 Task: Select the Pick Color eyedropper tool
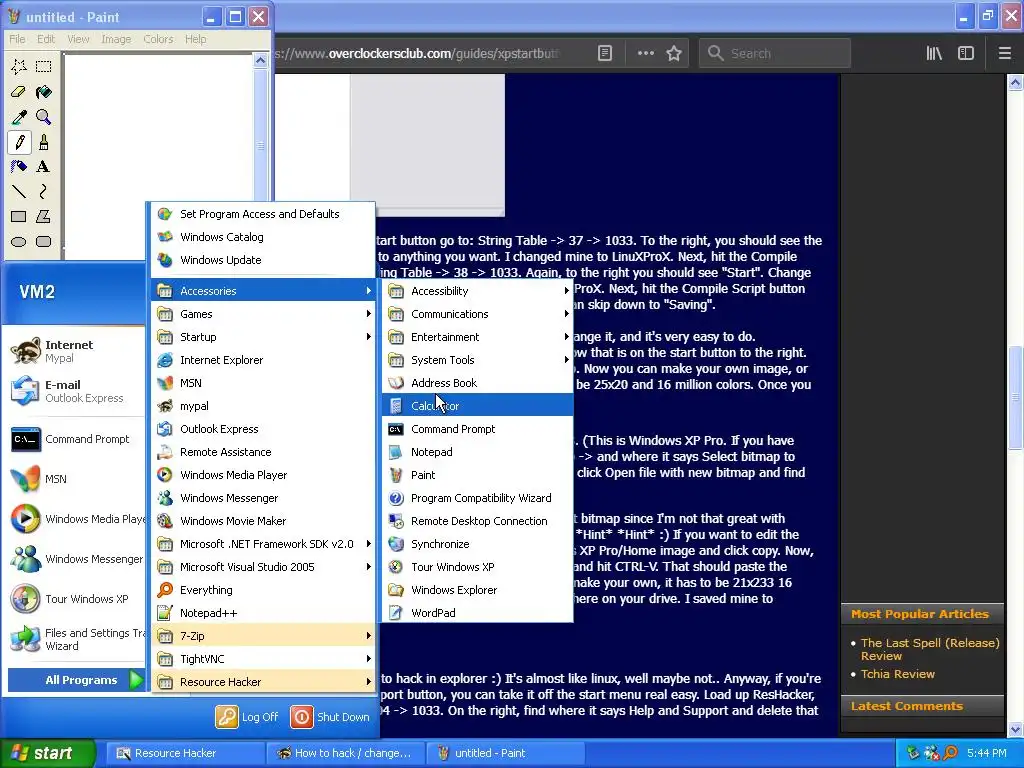(x=19, y=117)
